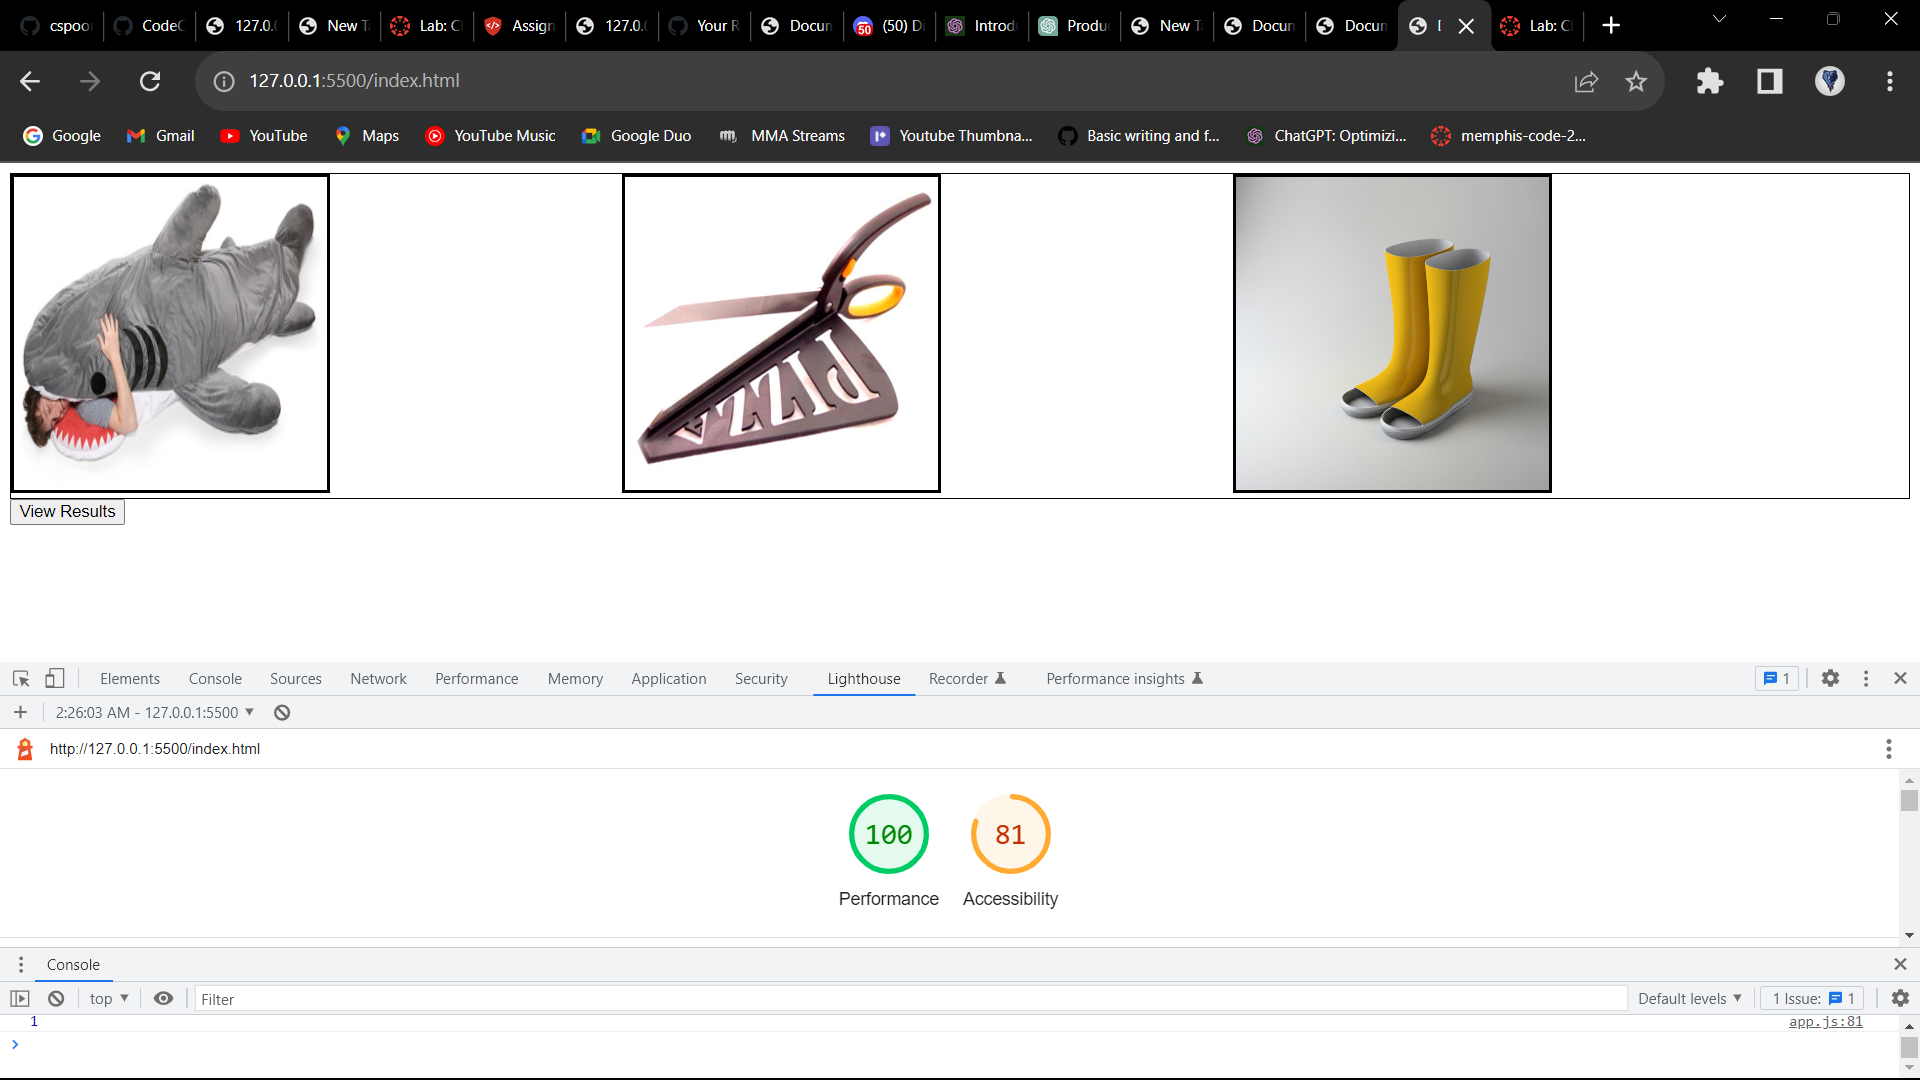Toggle the device toolbar icon

click(x=55, y=679)
